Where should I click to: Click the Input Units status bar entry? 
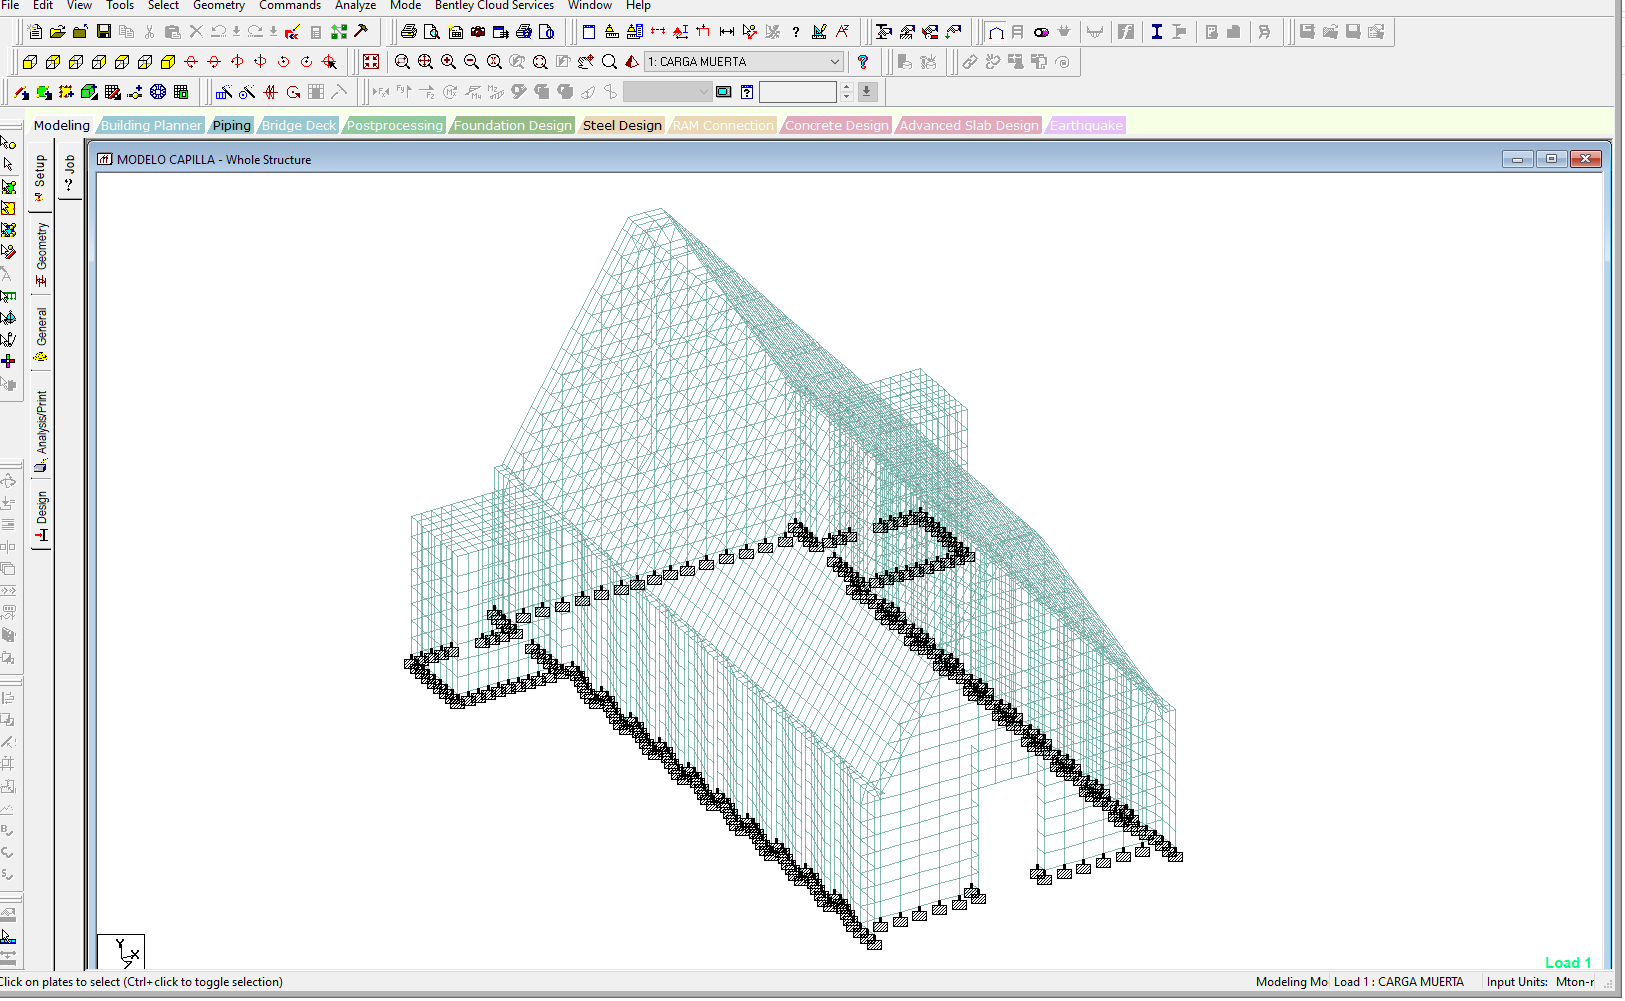(x=1541, y=982)
